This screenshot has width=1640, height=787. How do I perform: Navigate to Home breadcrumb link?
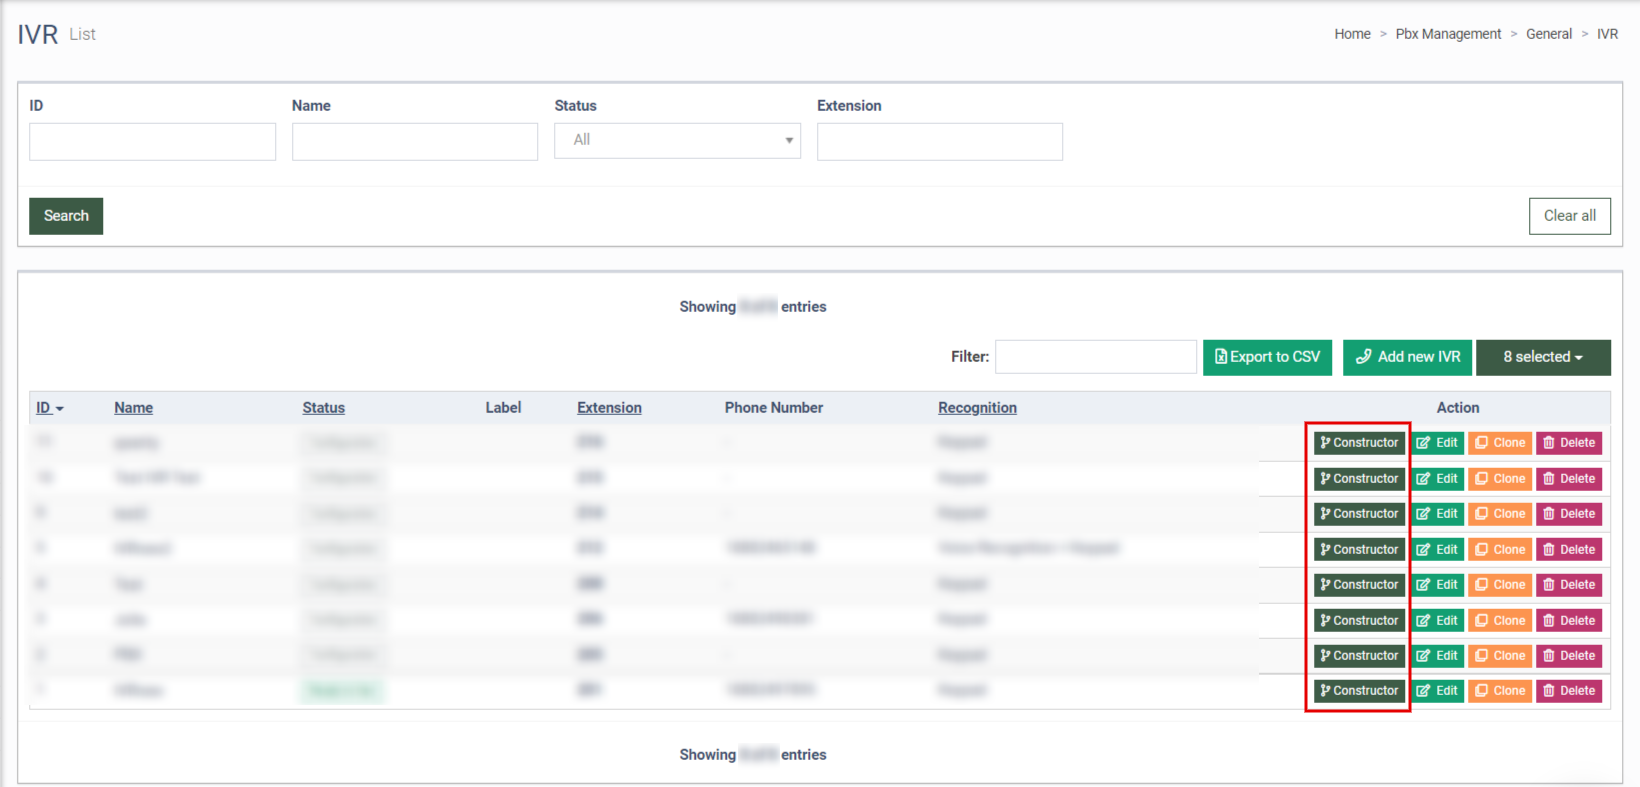(x=1352, y=34)
